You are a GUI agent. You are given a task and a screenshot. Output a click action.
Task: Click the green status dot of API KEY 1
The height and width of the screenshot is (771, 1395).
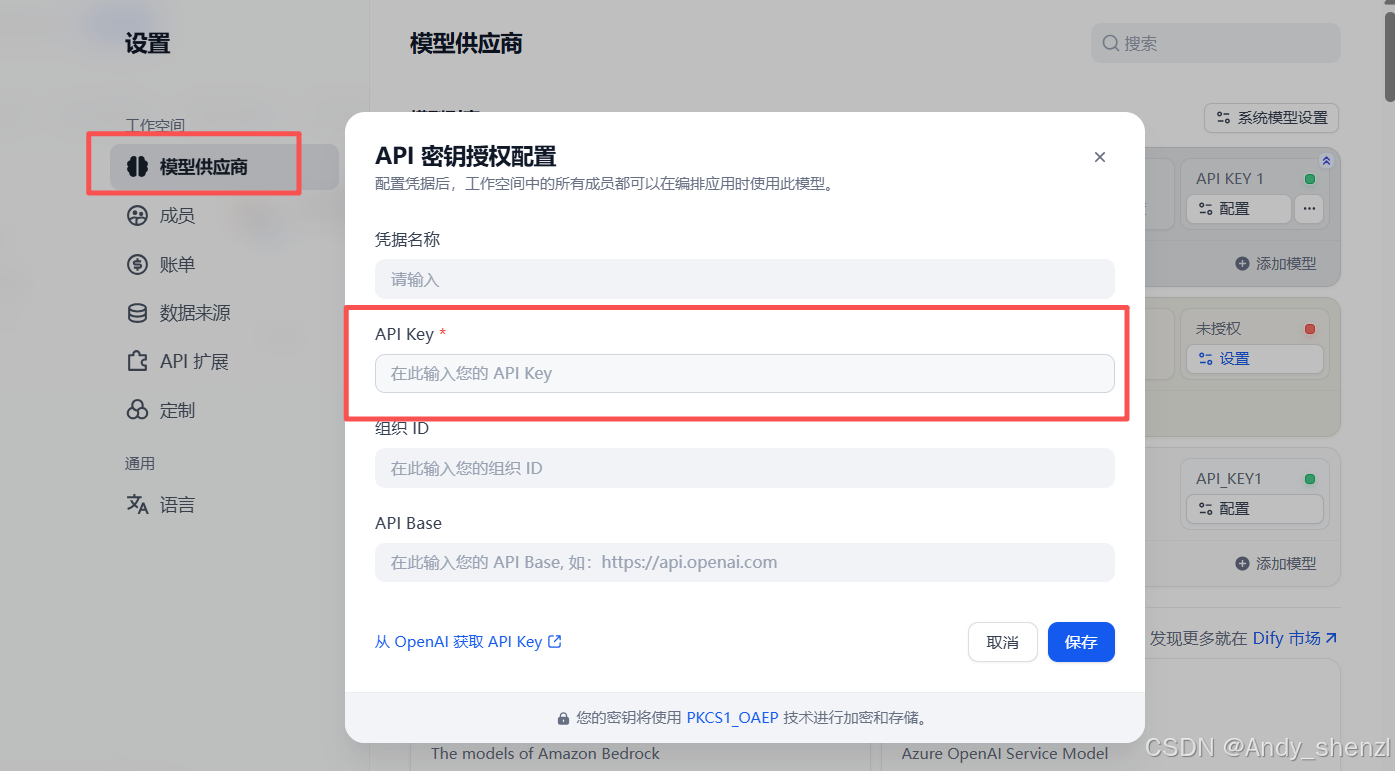pyautogui.click(x=1310, y=179)
